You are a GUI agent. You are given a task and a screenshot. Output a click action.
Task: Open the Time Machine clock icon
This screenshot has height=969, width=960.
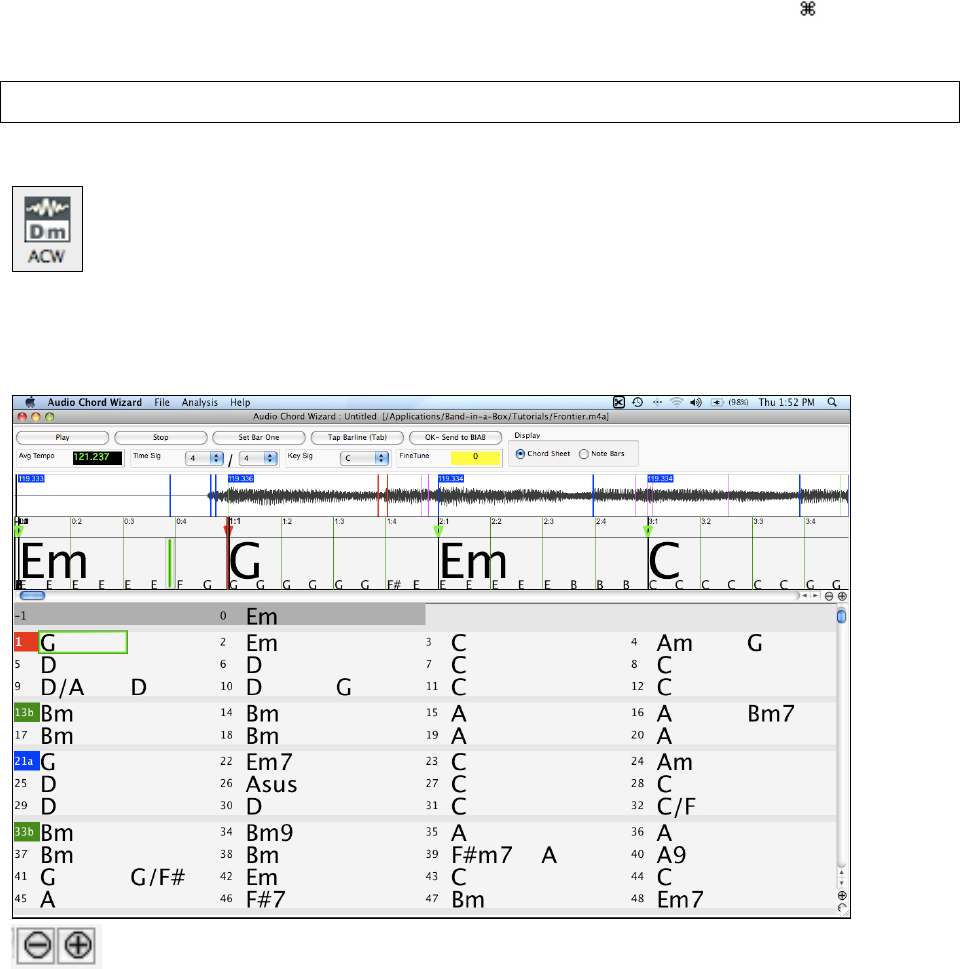(637, 402)
